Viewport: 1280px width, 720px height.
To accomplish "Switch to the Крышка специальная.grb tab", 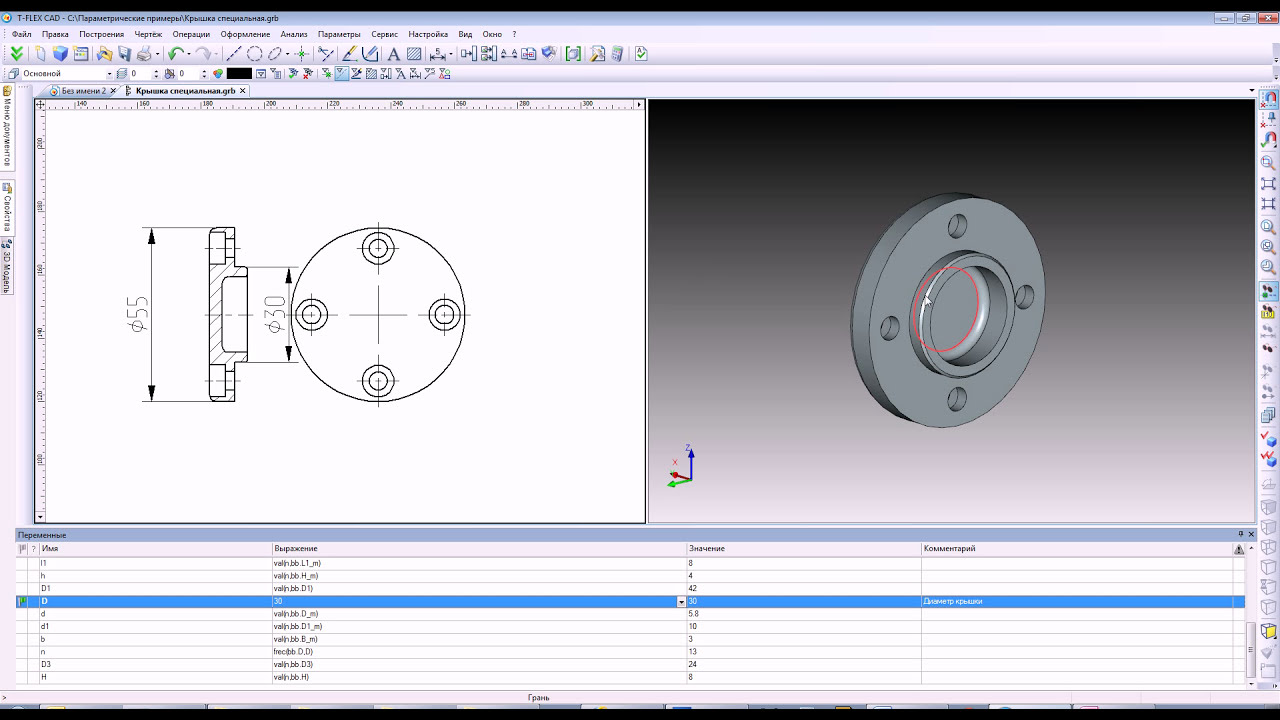I will pos(186,91).
